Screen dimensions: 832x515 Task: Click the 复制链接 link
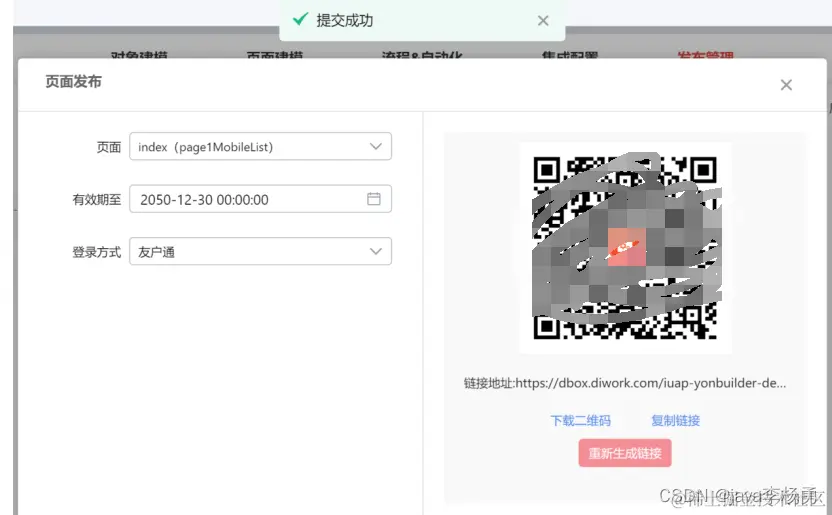click(x=675, y=421)
